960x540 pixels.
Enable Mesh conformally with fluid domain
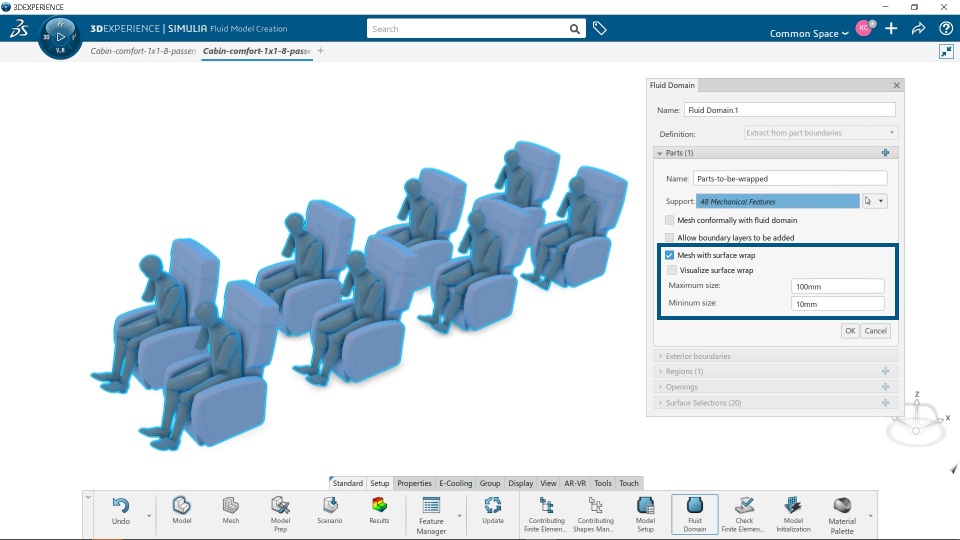669,220
